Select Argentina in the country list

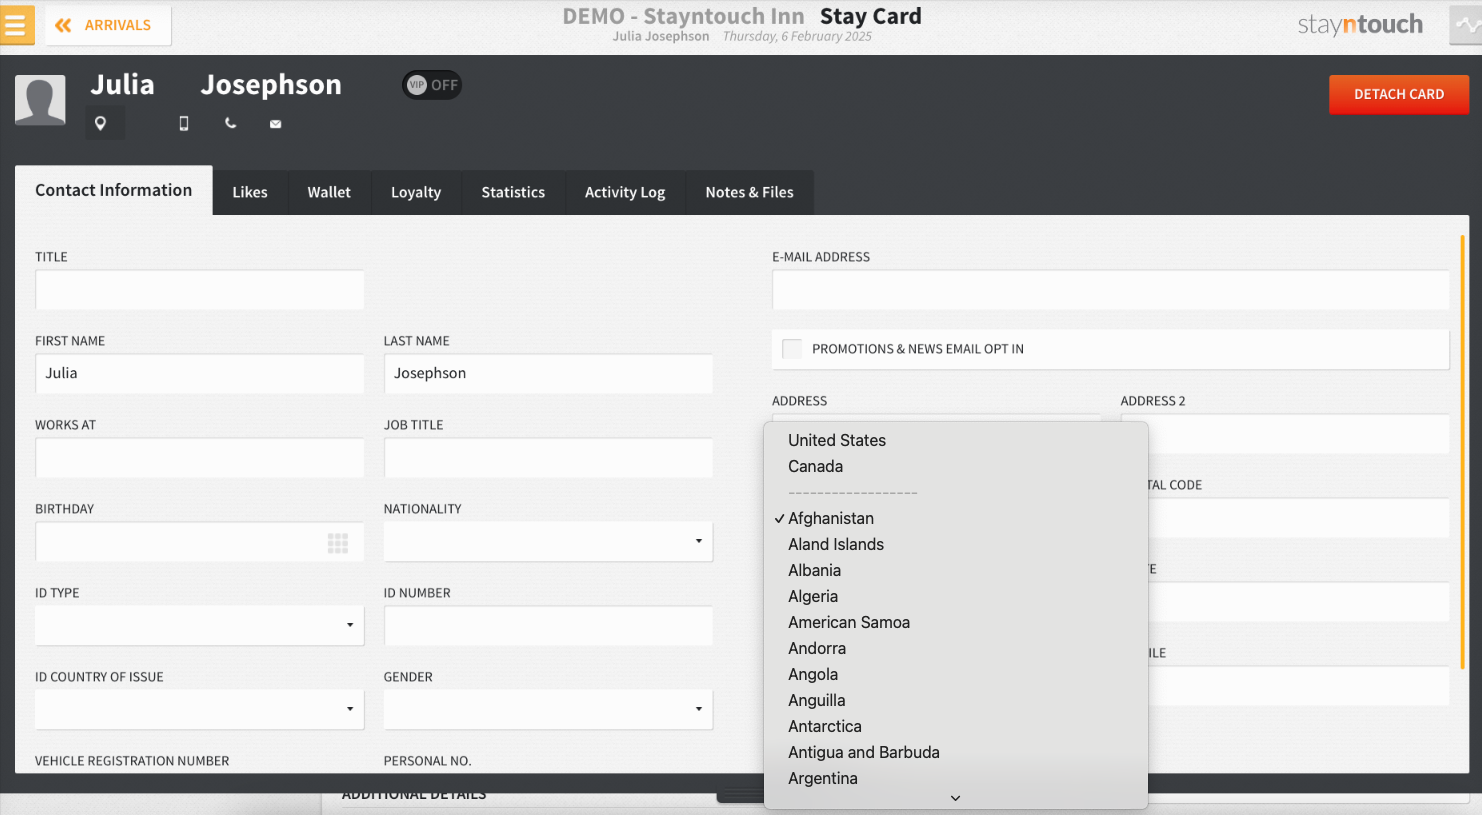(x=956, y=778)
